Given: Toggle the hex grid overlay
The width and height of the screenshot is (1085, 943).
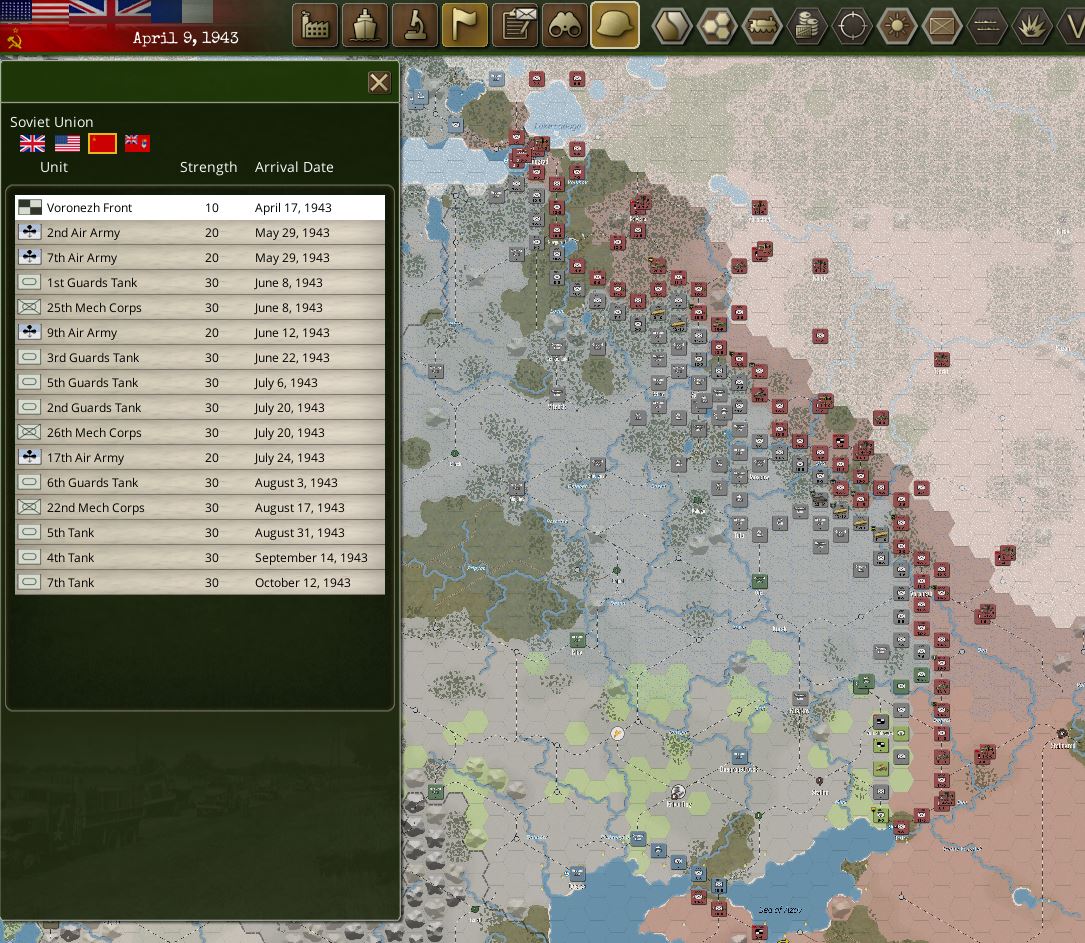Looking at the screenshot, I should coord(716,26).
